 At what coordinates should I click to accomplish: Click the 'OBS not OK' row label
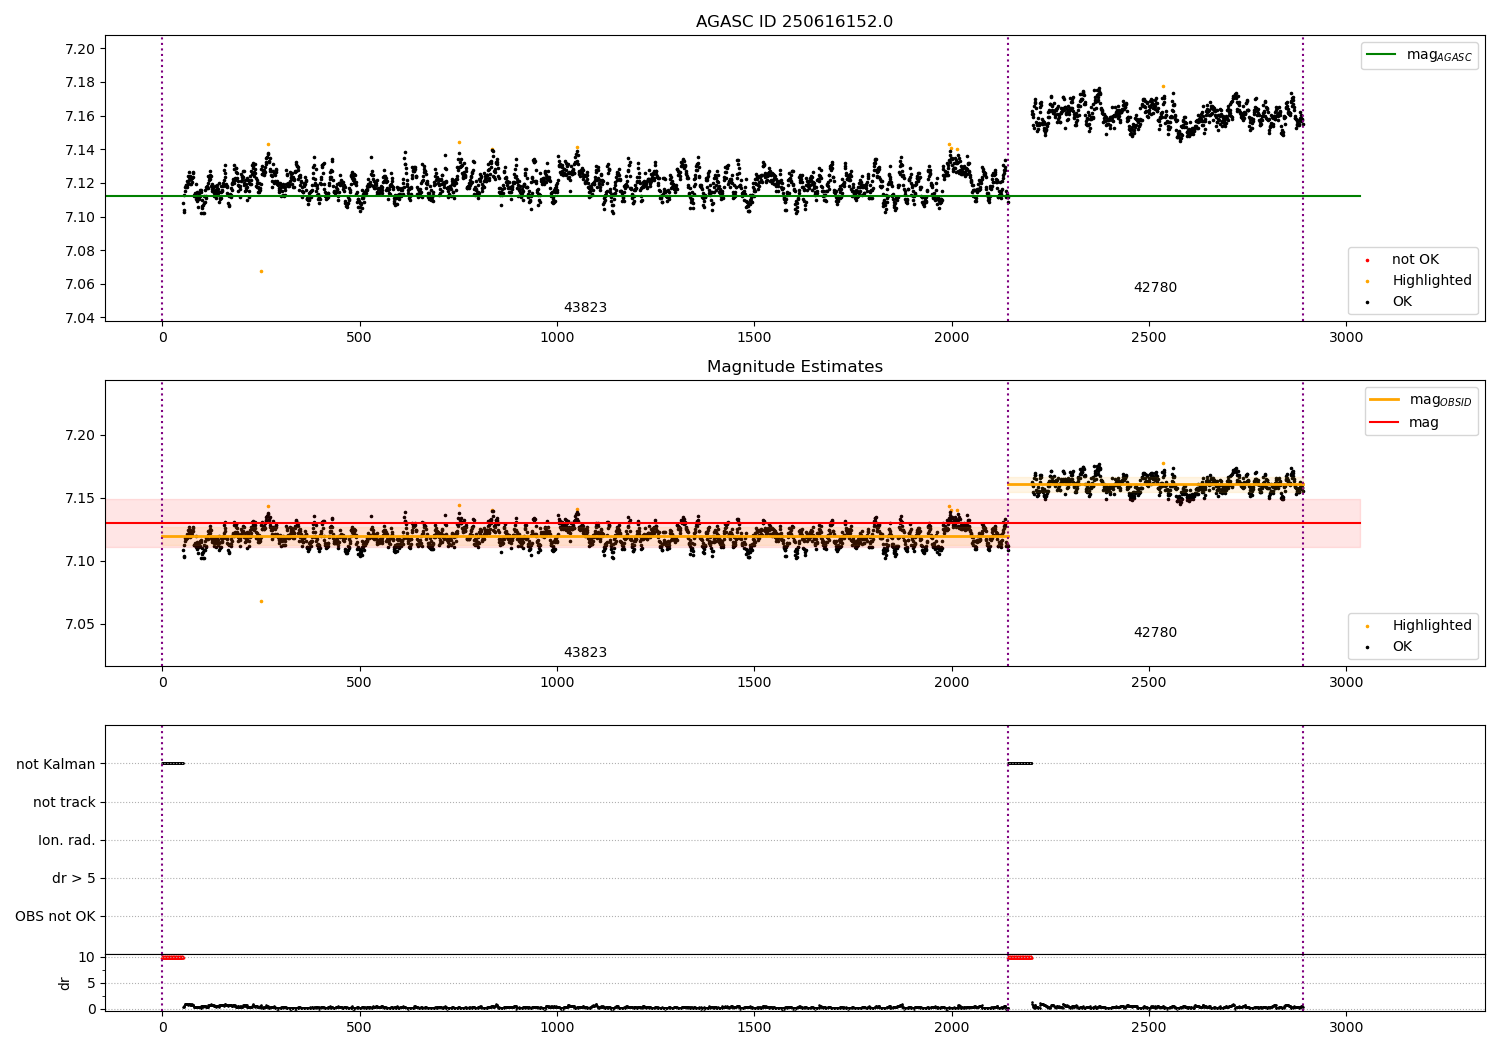55,916
